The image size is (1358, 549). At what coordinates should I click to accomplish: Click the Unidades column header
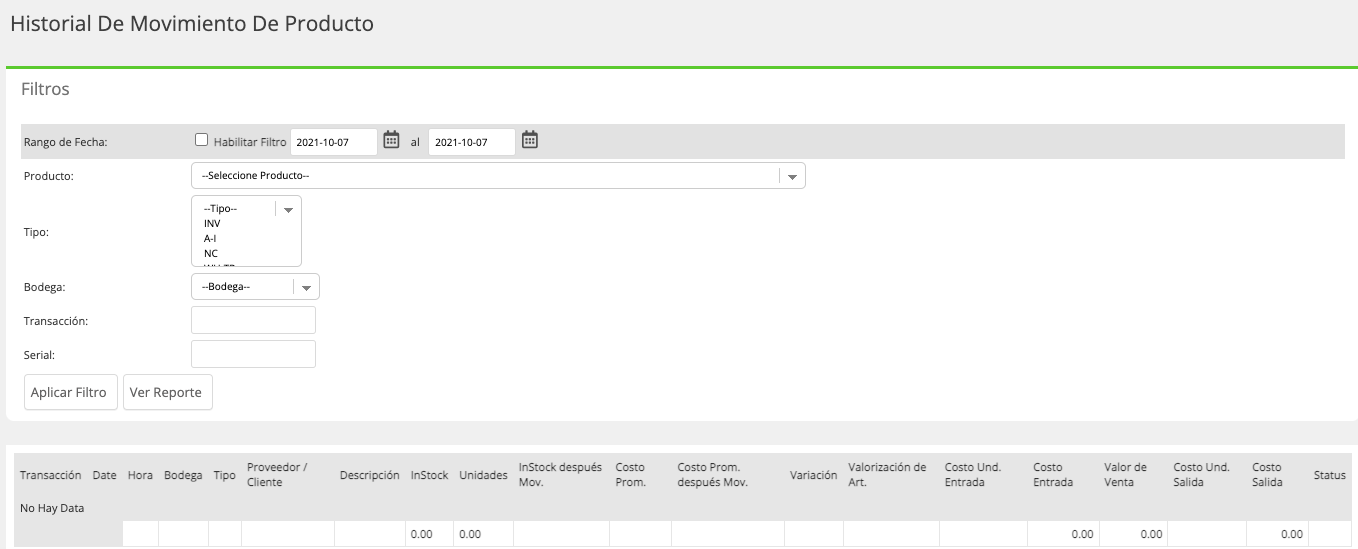point(483,475)
